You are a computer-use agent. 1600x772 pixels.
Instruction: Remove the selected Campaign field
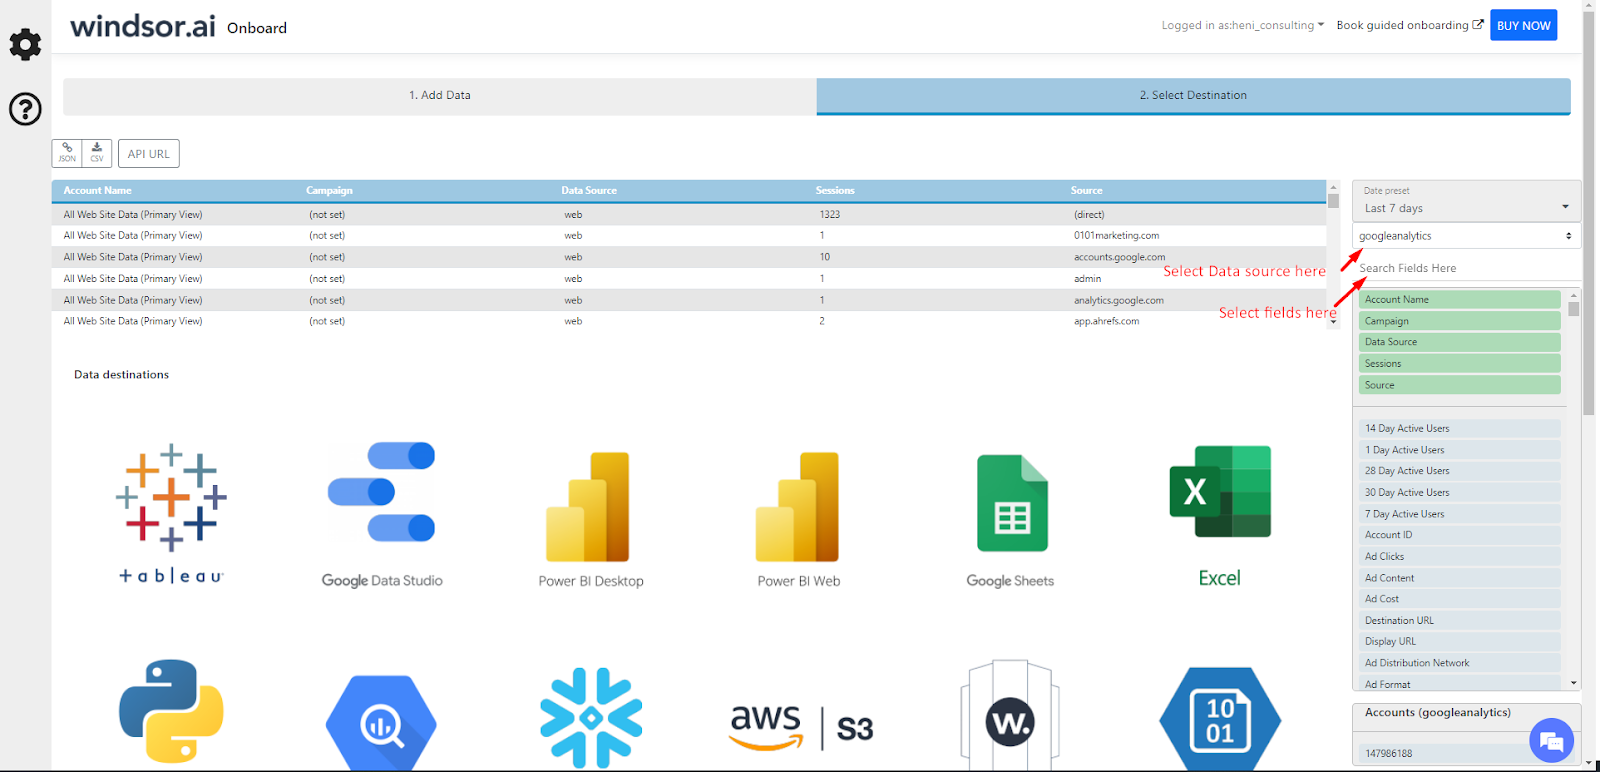(1460, 321)
